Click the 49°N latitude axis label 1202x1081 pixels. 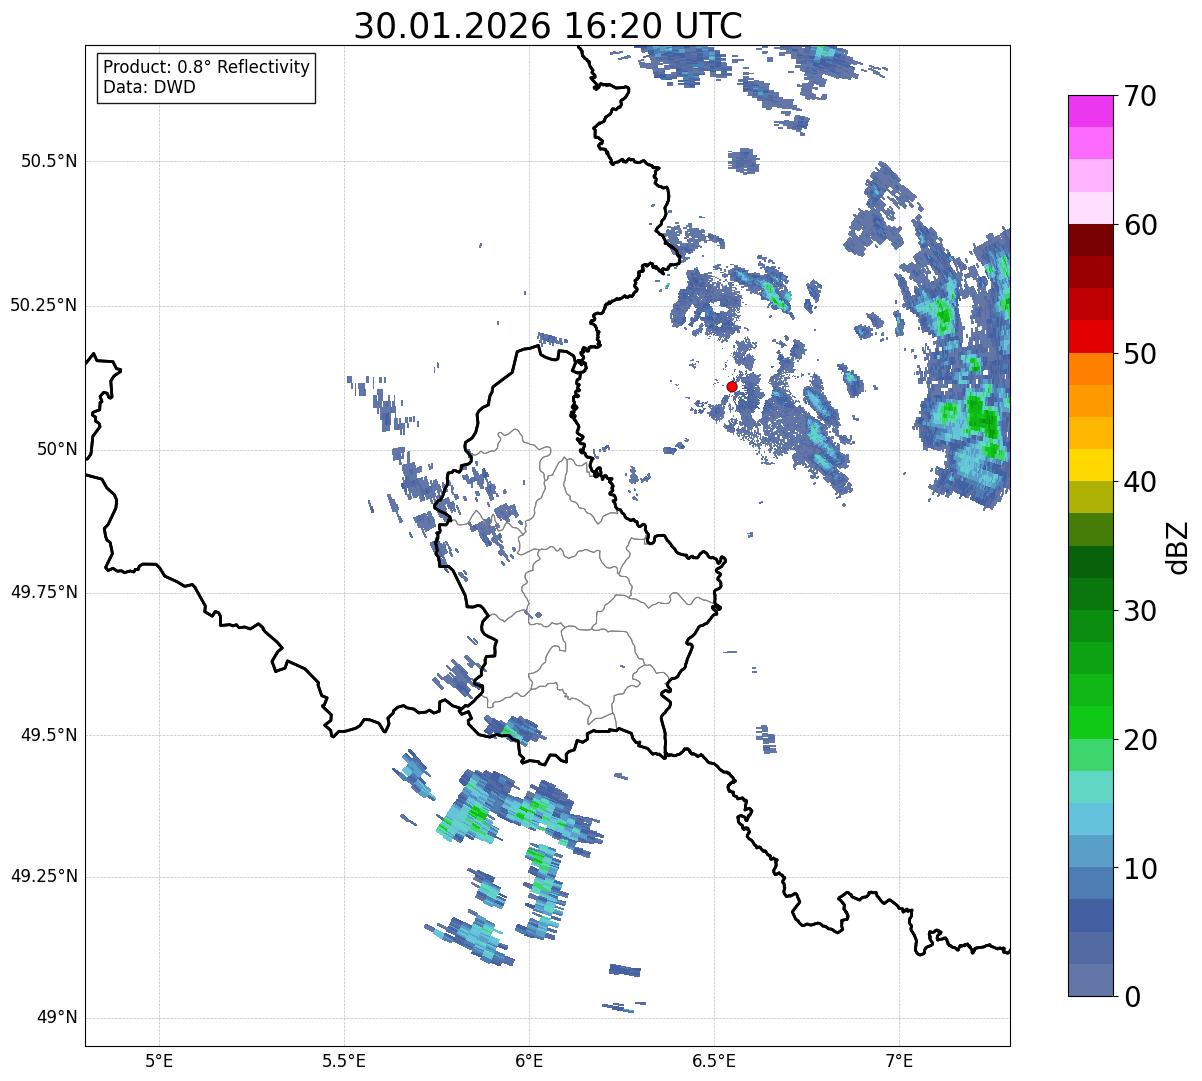56,1018
